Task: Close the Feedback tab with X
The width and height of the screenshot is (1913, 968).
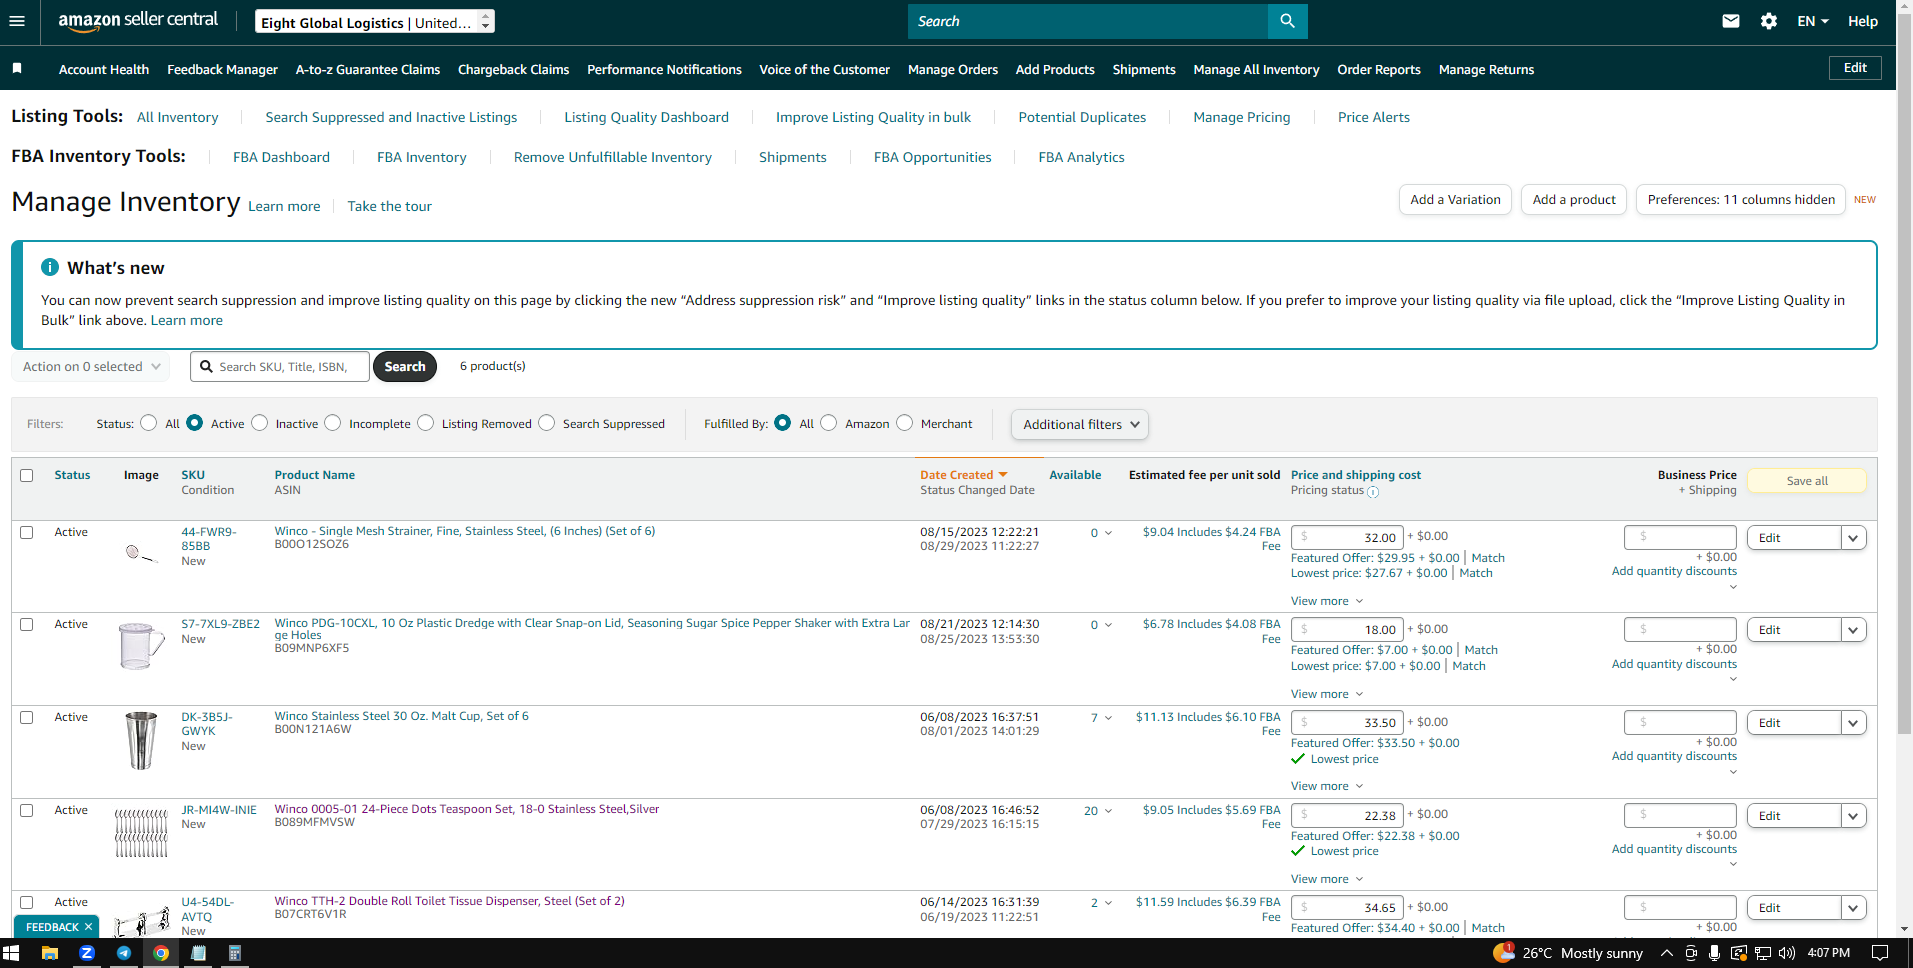Action: pos(89,927)
